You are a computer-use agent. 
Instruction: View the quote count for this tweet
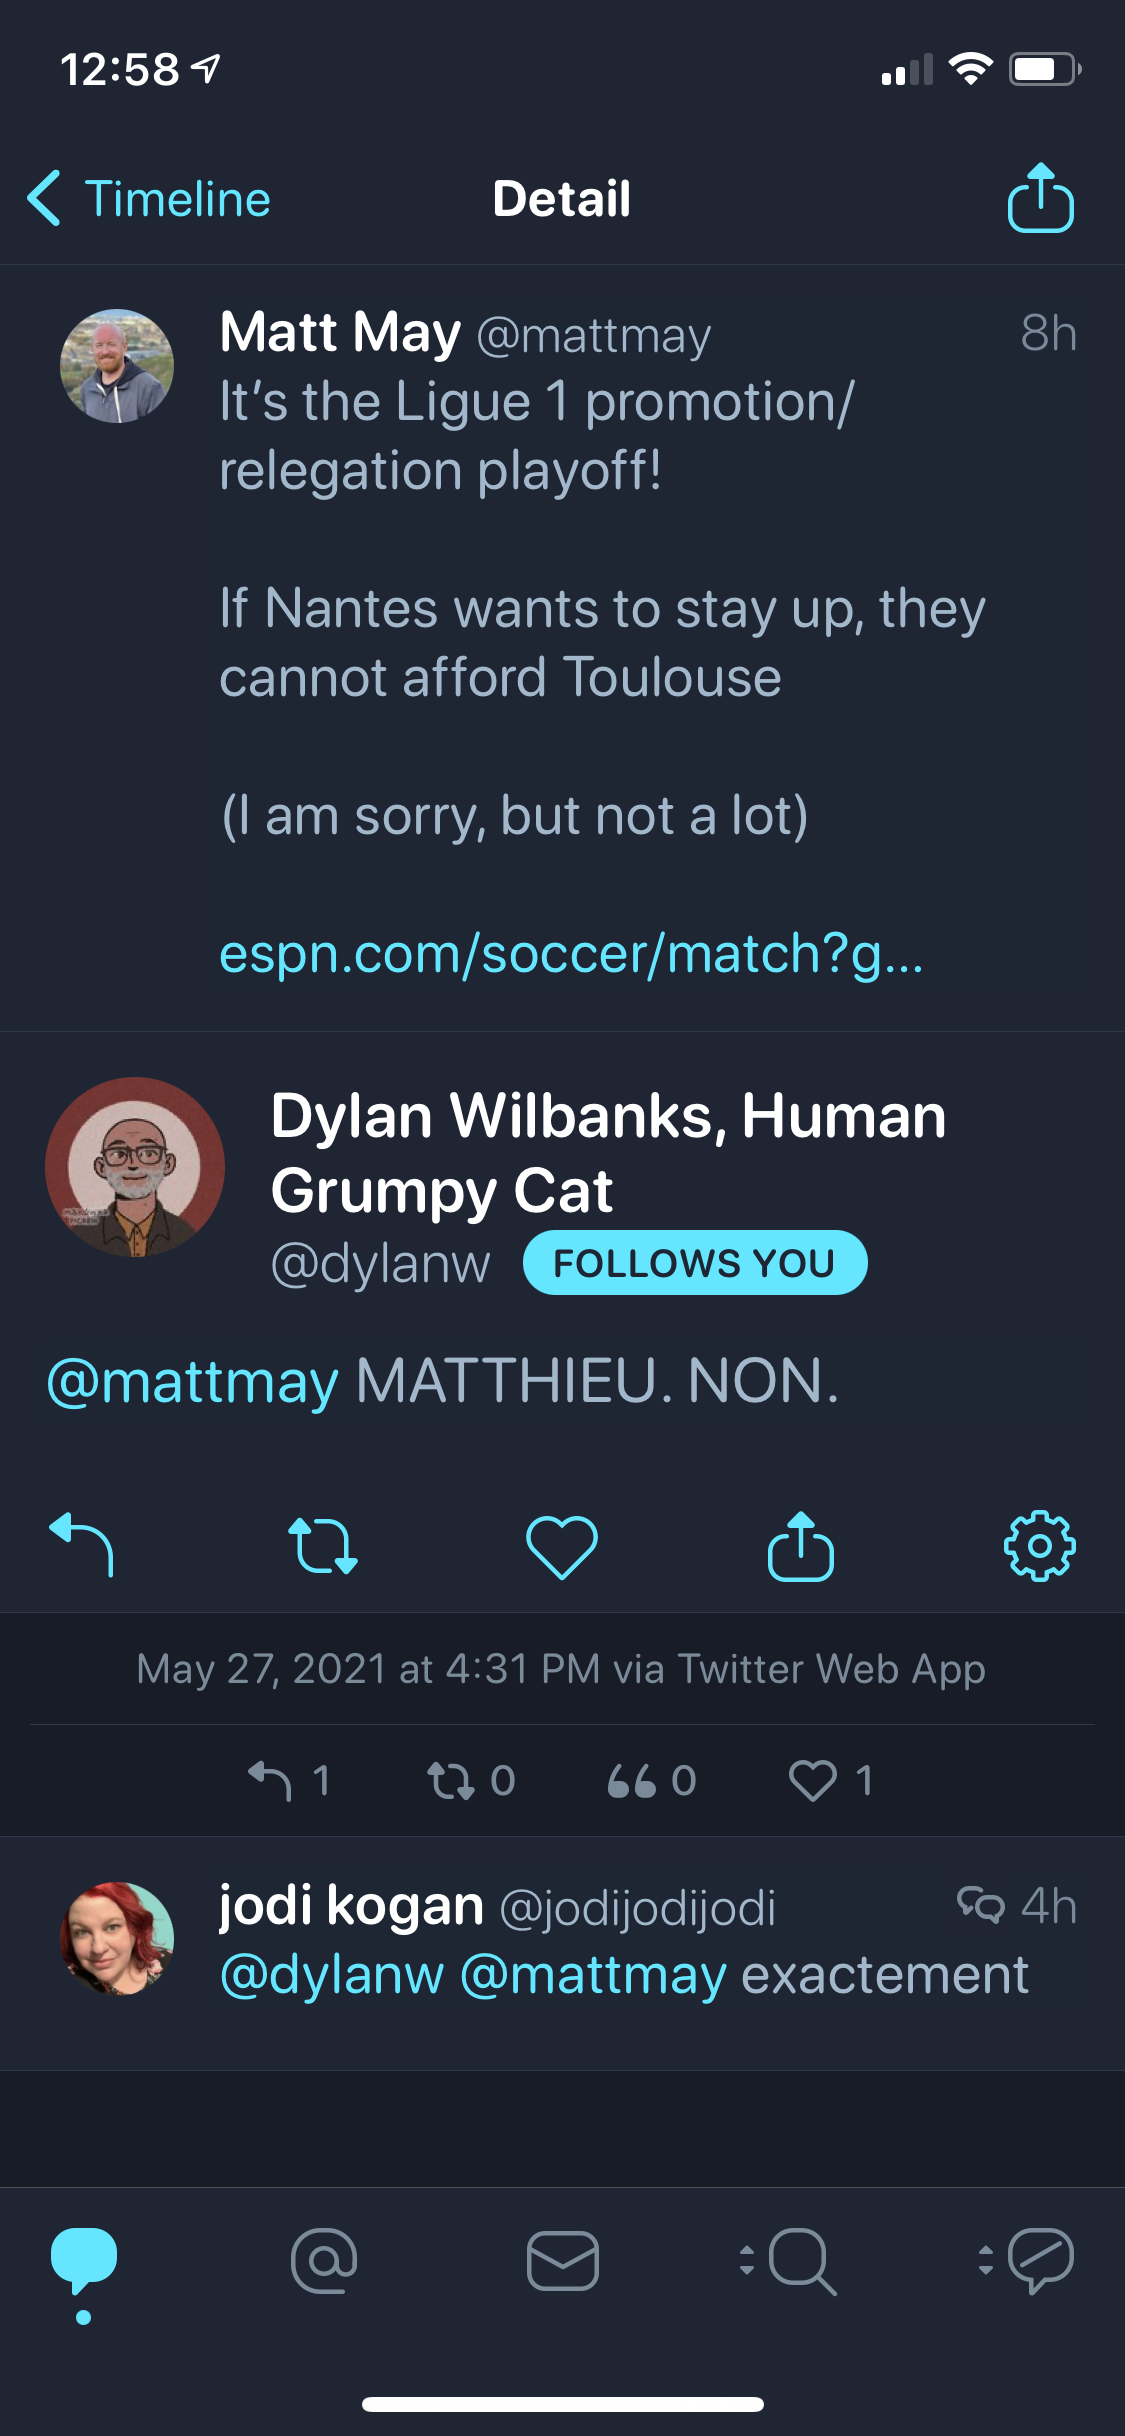(651, 1781)
